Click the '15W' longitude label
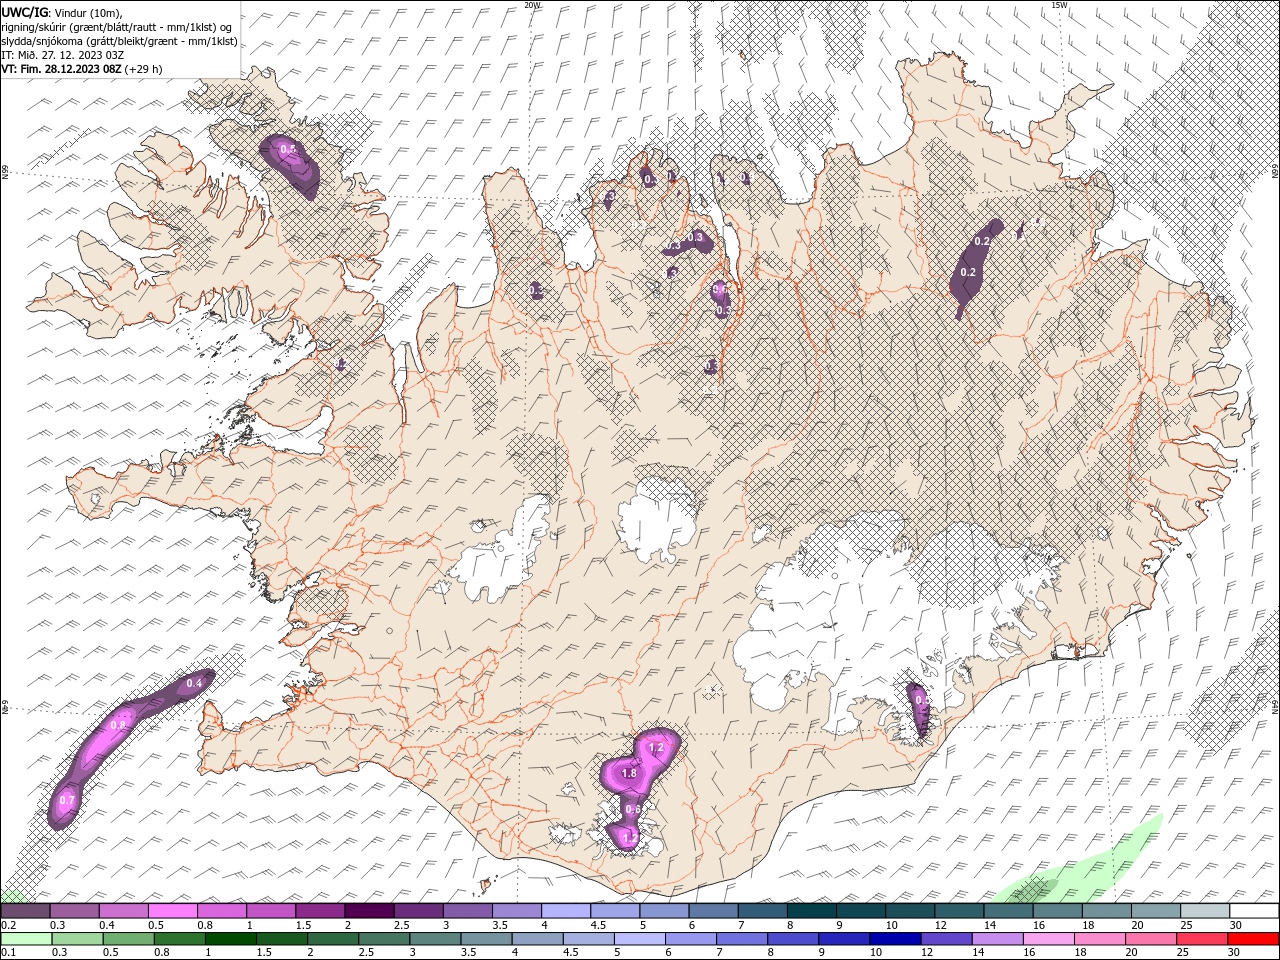1280x960 pixels. (1059, 5)
